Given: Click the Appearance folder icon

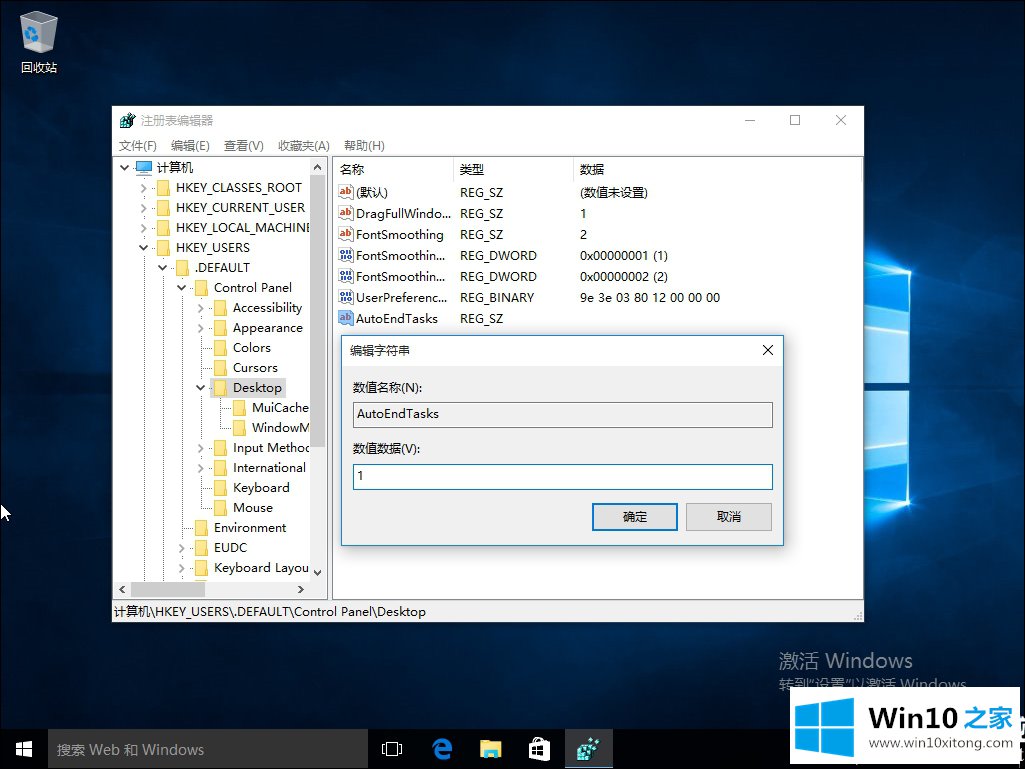Looking at the screenshot, I should (x=220, y=328).
